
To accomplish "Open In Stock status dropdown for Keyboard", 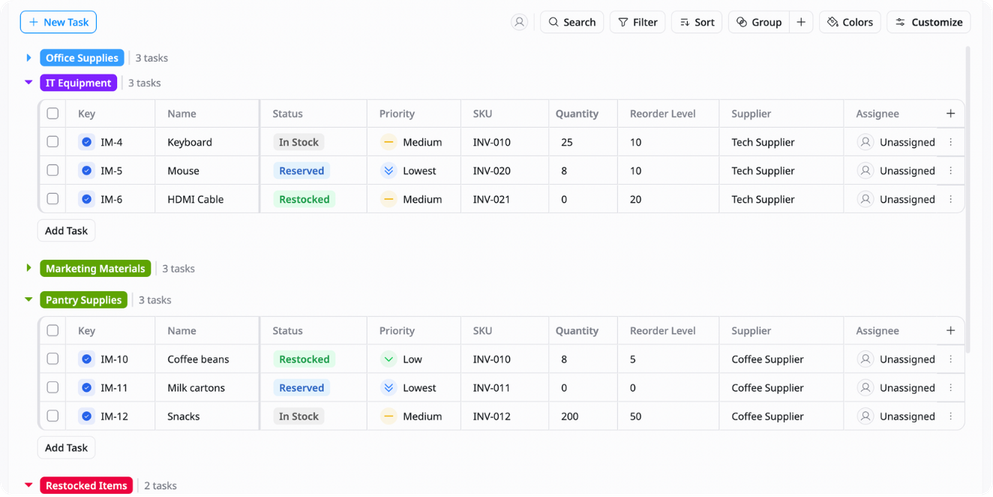I will coord(298,142).
